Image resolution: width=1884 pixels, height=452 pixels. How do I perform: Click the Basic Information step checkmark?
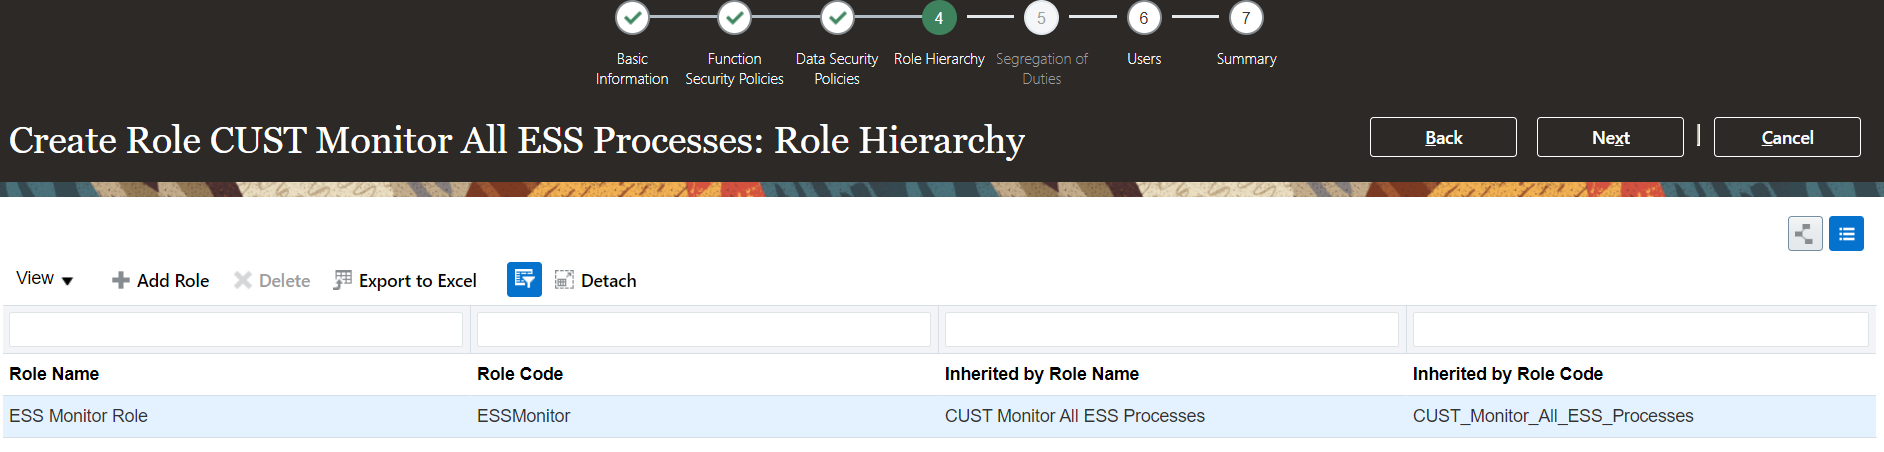pos(632,18)
